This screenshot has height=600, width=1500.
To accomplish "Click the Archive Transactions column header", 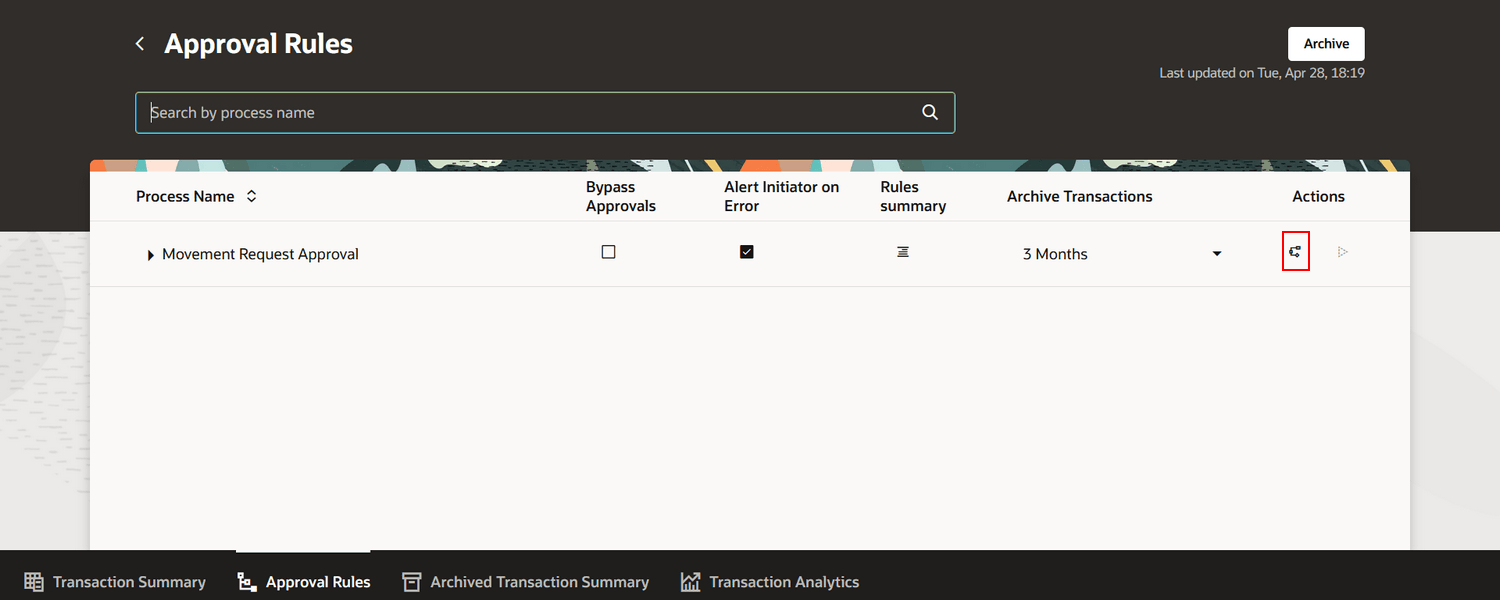I will 1079,197.
